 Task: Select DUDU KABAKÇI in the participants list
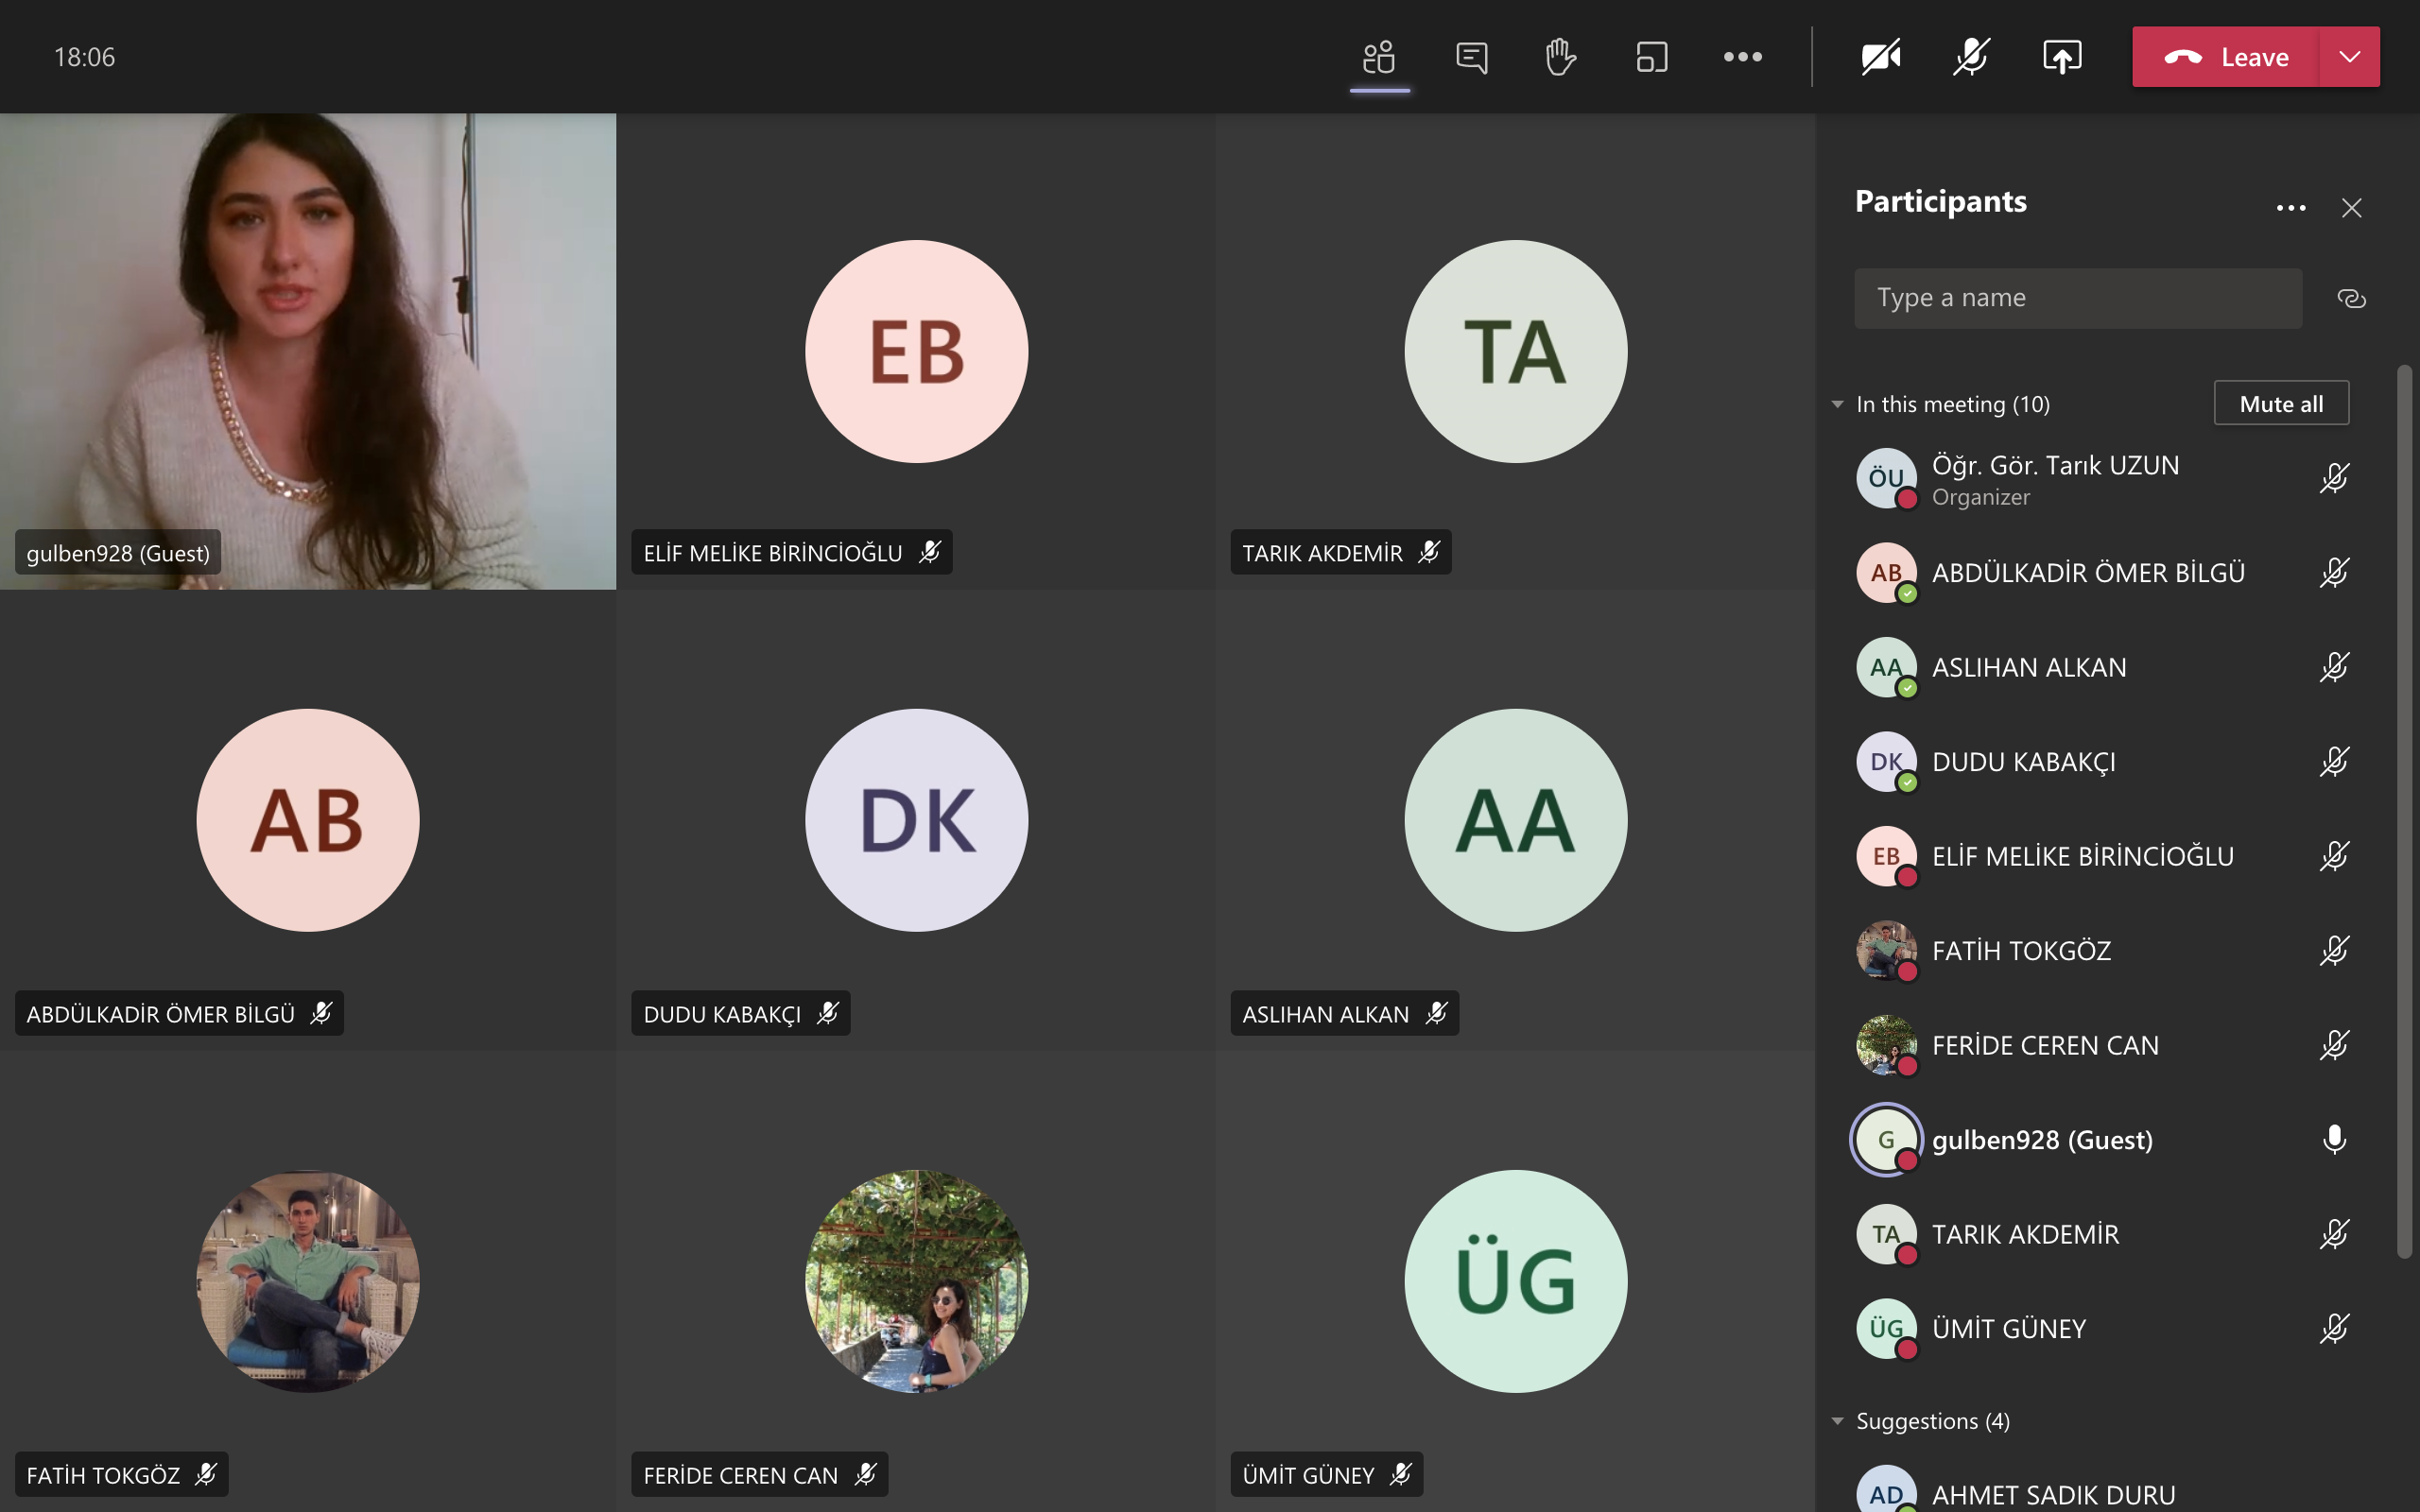(2023, 762)
